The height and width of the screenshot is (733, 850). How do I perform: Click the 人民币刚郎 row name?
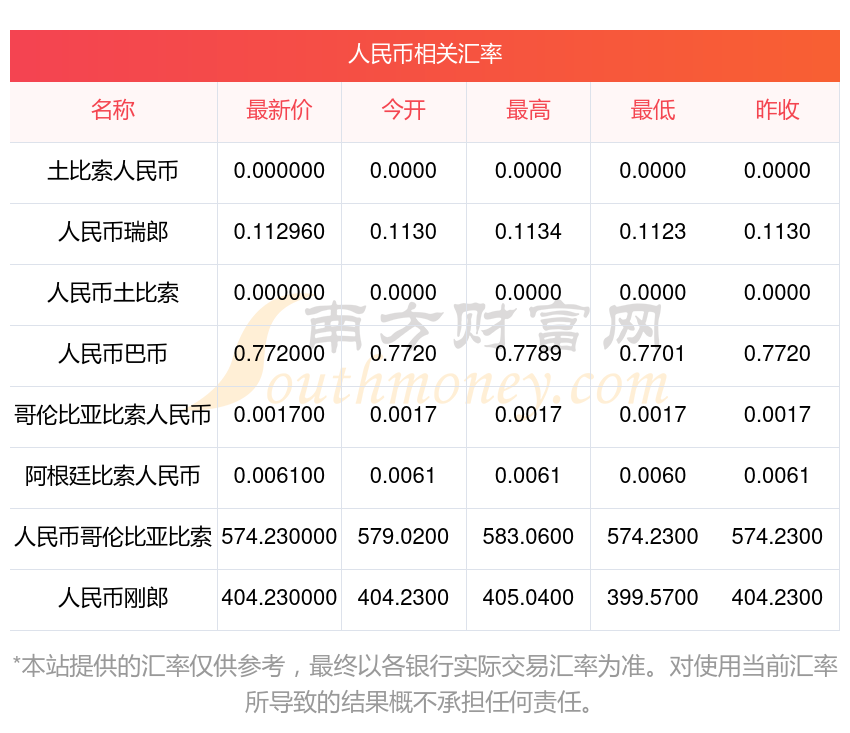113,599
